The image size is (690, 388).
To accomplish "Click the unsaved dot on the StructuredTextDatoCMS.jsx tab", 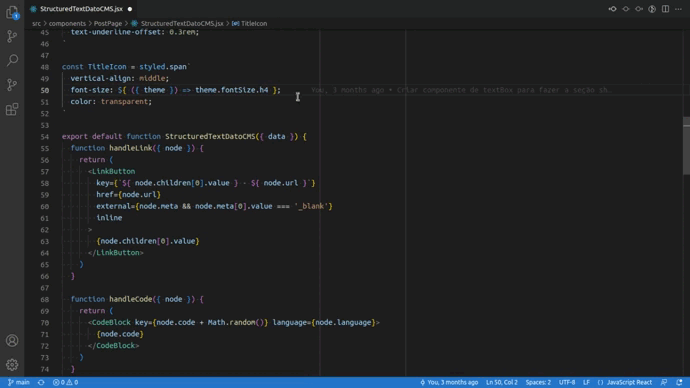I will click(x=130, y=9).
